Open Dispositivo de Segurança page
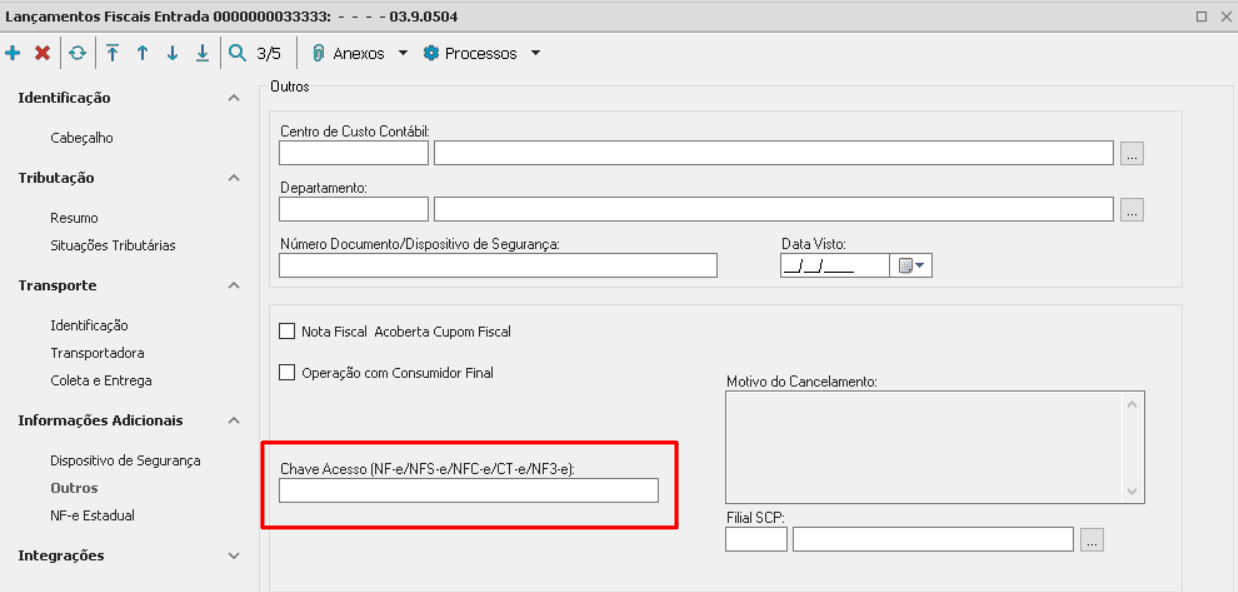Image resolution: width=1238 pixels, height=592 pixels. pyautogui.click(x=125, y=460)
